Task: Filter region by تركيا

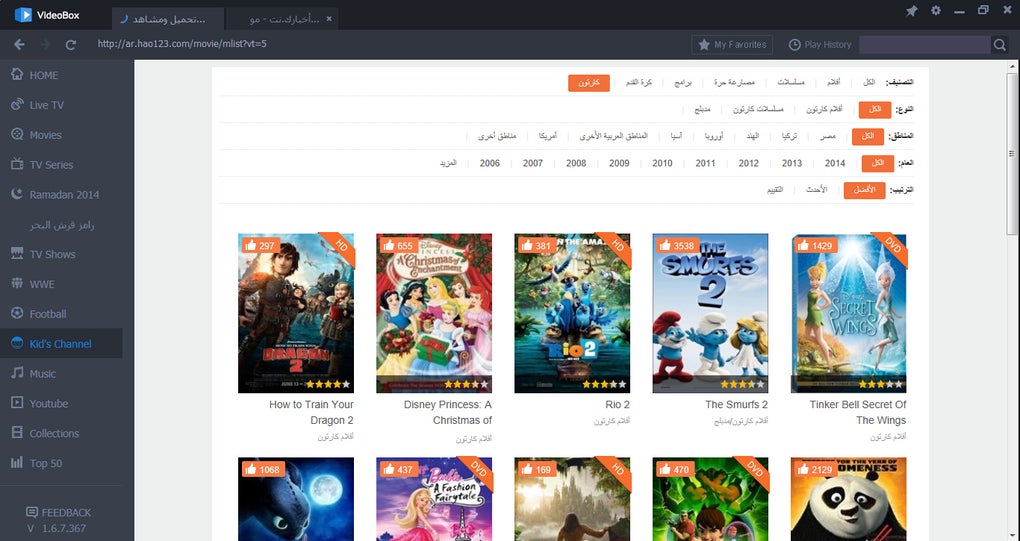Action: coord(790,137)
